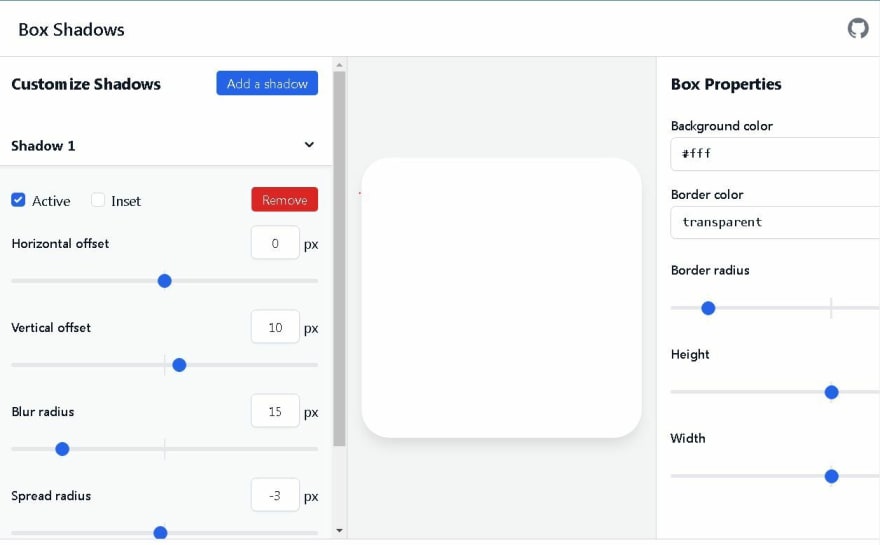
Task: Click the white preview box
Action: [x=501, y=297]
